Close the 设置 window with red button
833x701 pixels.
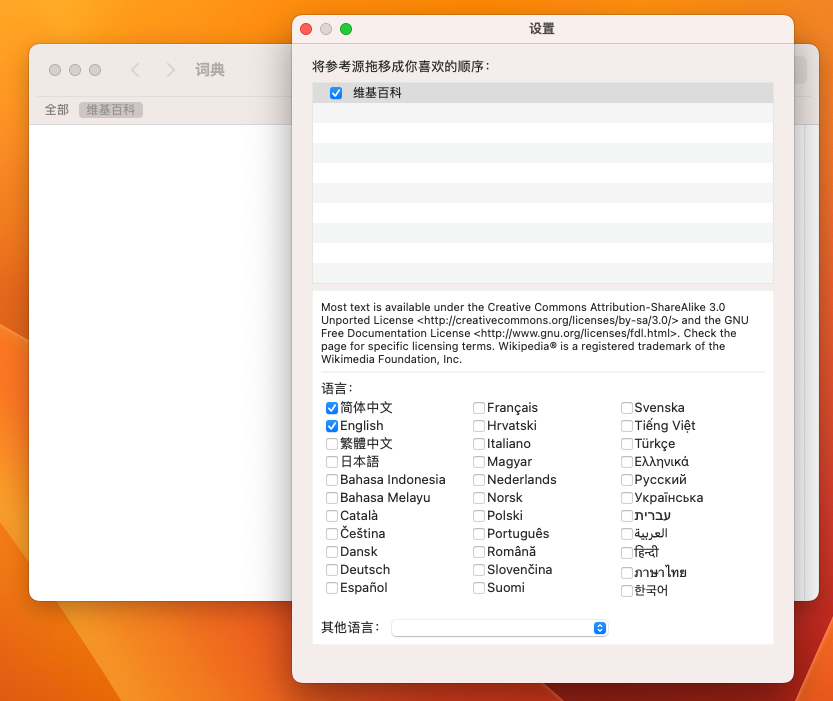pyautogui.click(x=306, y=29)
